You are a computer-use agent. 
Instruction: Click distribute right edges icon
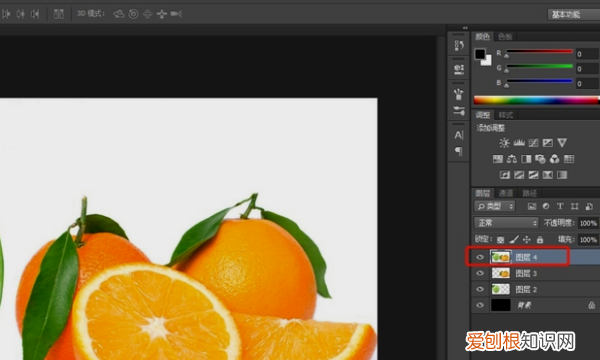(x=35, y=14)
